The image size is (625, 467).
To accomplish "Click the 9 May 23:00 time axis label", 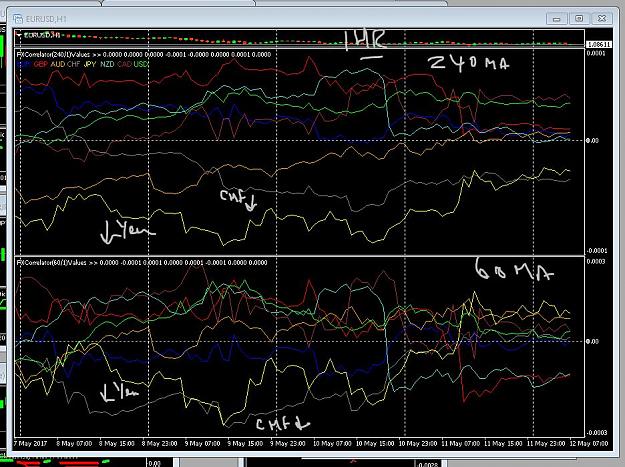I will [x=288, y=443].
